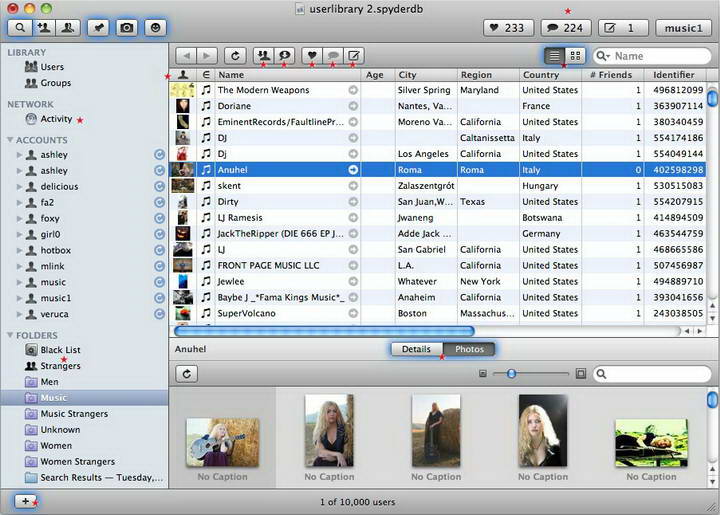
Task: Open the arrow icon beside Anuhel row
Action: pos(353,170)
